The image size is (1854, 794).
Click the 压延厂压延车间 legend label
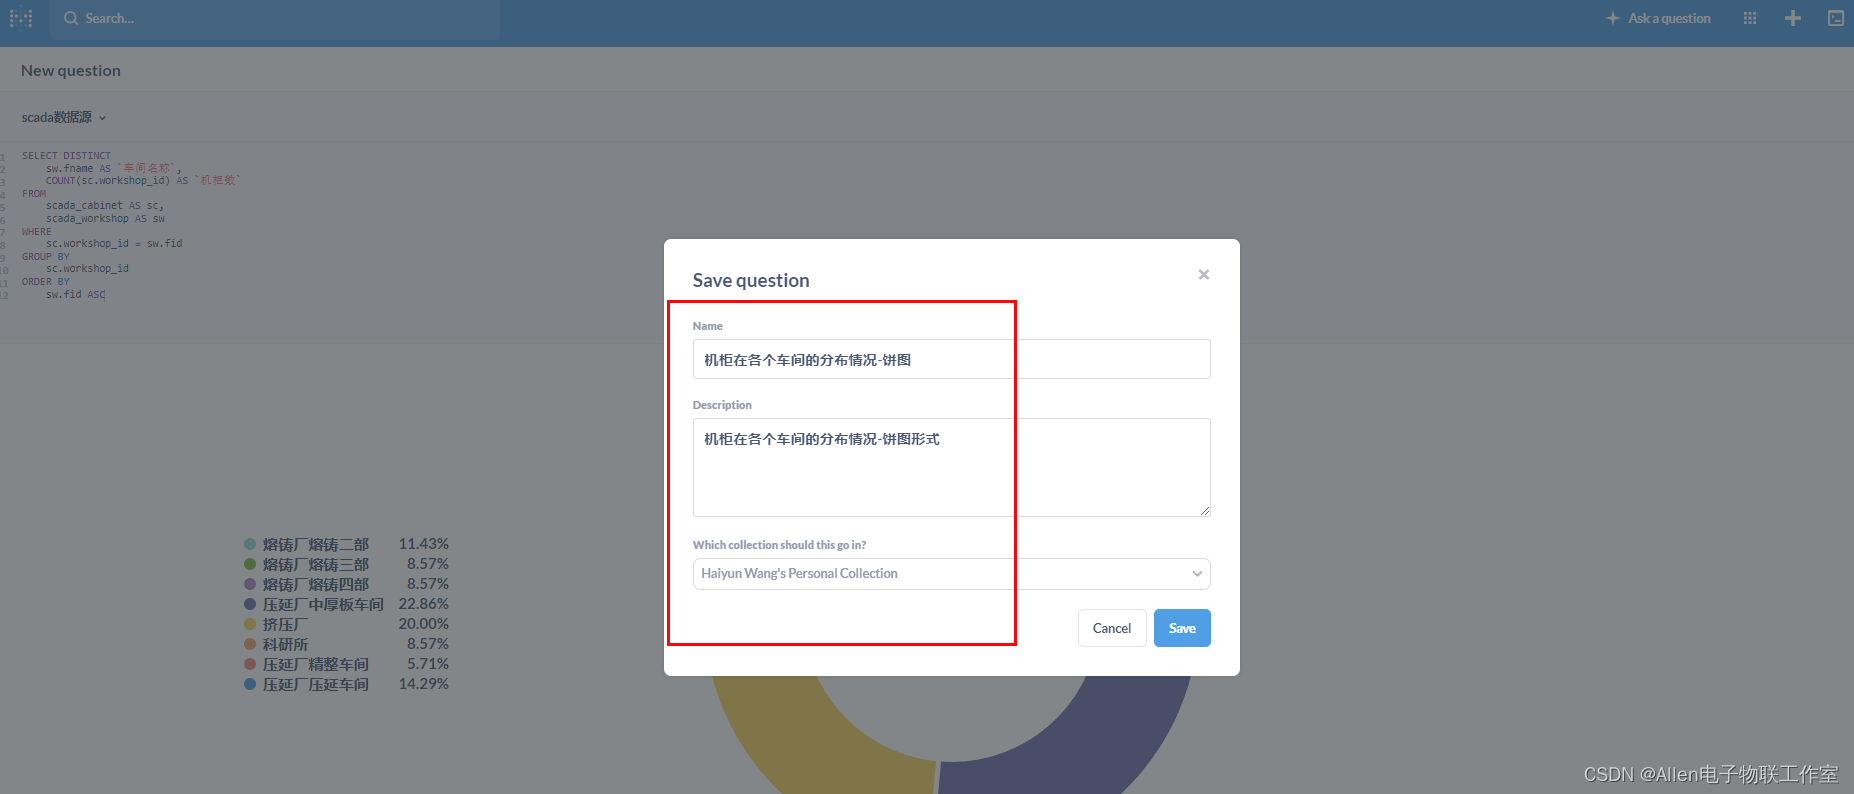(x=316, y=684)
